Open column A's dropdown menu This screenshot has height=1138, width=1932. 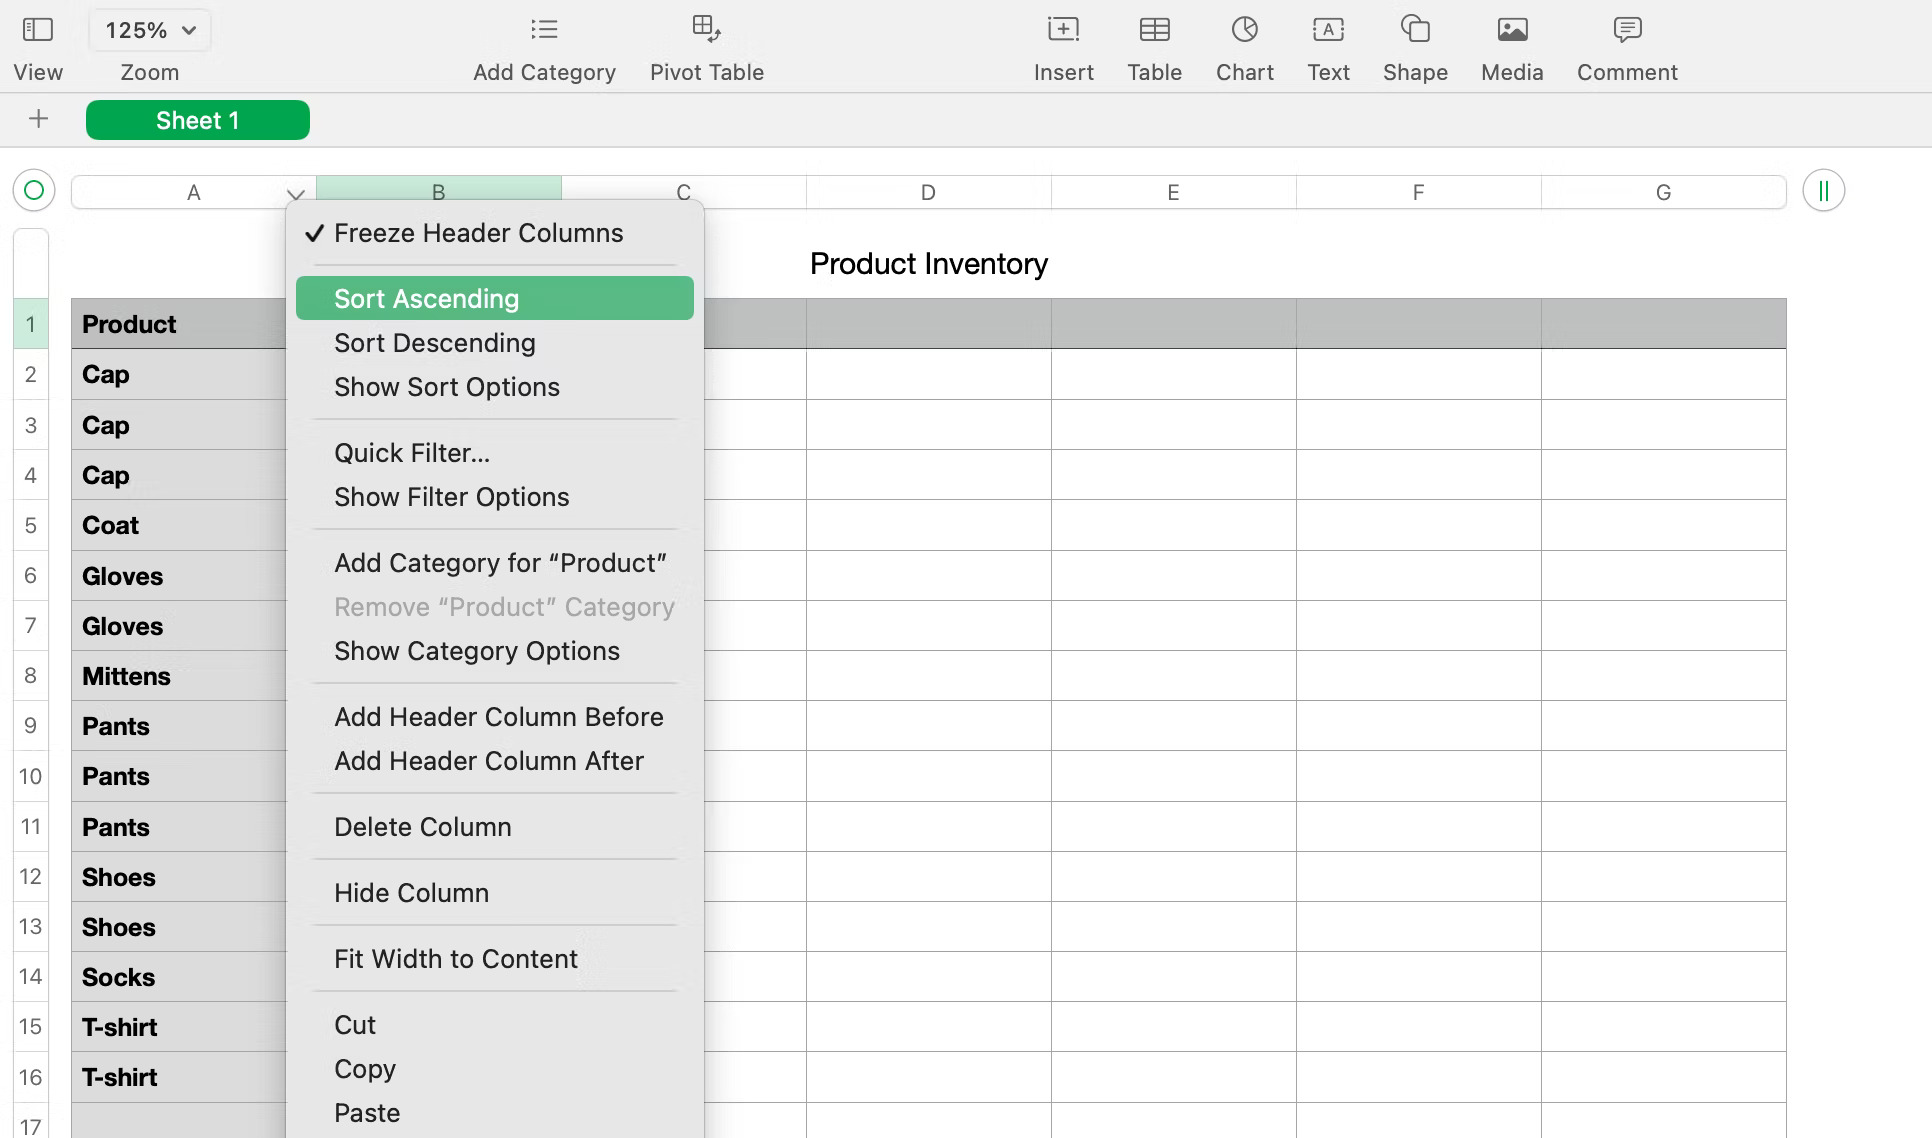tap(293, 193)
